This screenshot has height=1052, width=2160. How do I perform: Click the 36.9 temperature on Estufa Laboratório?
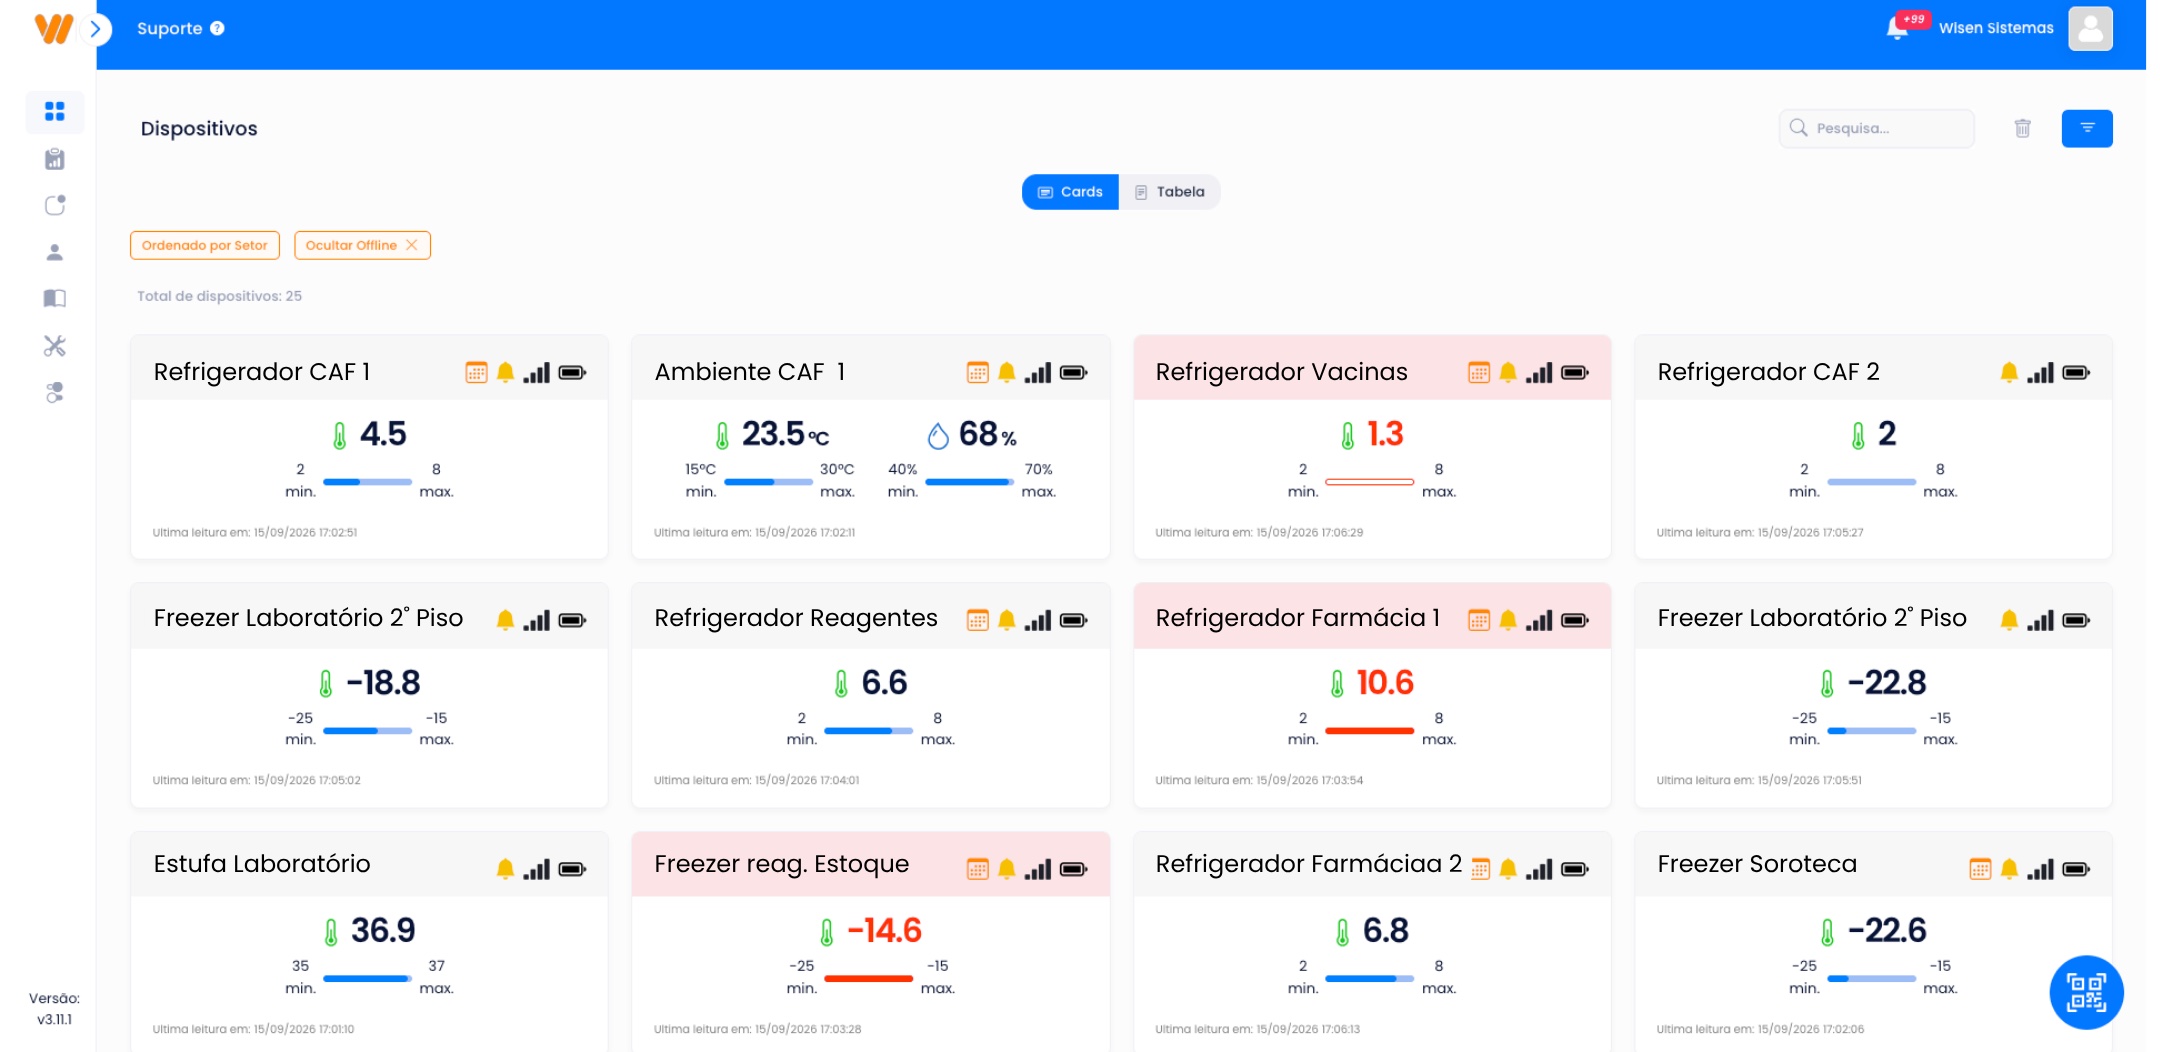pyautogui.click(x=382, y=931)
